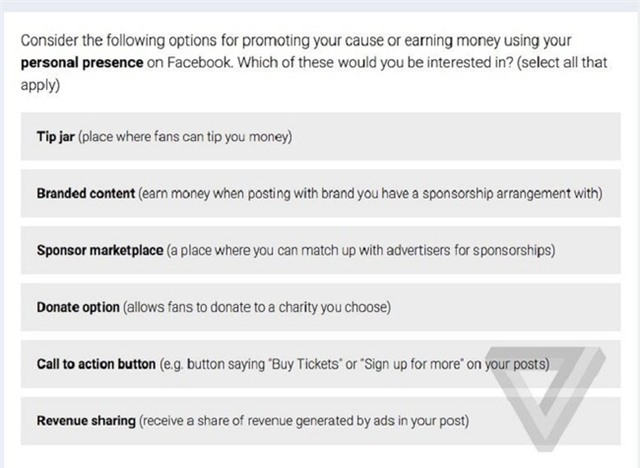Image resolution: width=640 pixels, height=468 pixels.
Task: Enable the Call to action button option
Action: tap(320, 364)
